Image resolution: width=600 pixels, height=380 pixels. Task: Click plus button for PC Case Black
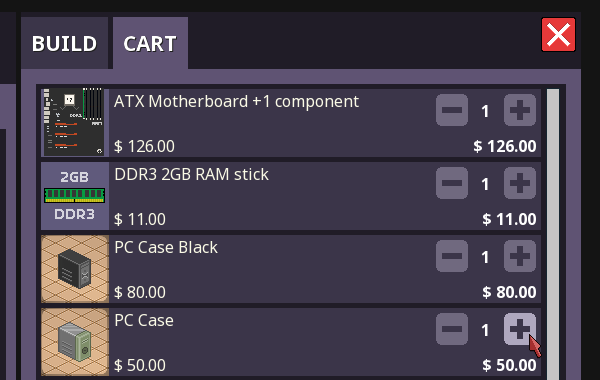click(x=520, y=256)
